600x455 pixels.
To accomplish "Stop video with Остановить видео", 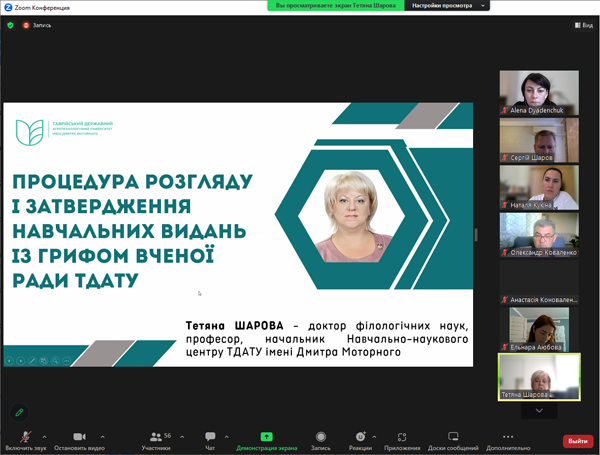I will [79, 440].
